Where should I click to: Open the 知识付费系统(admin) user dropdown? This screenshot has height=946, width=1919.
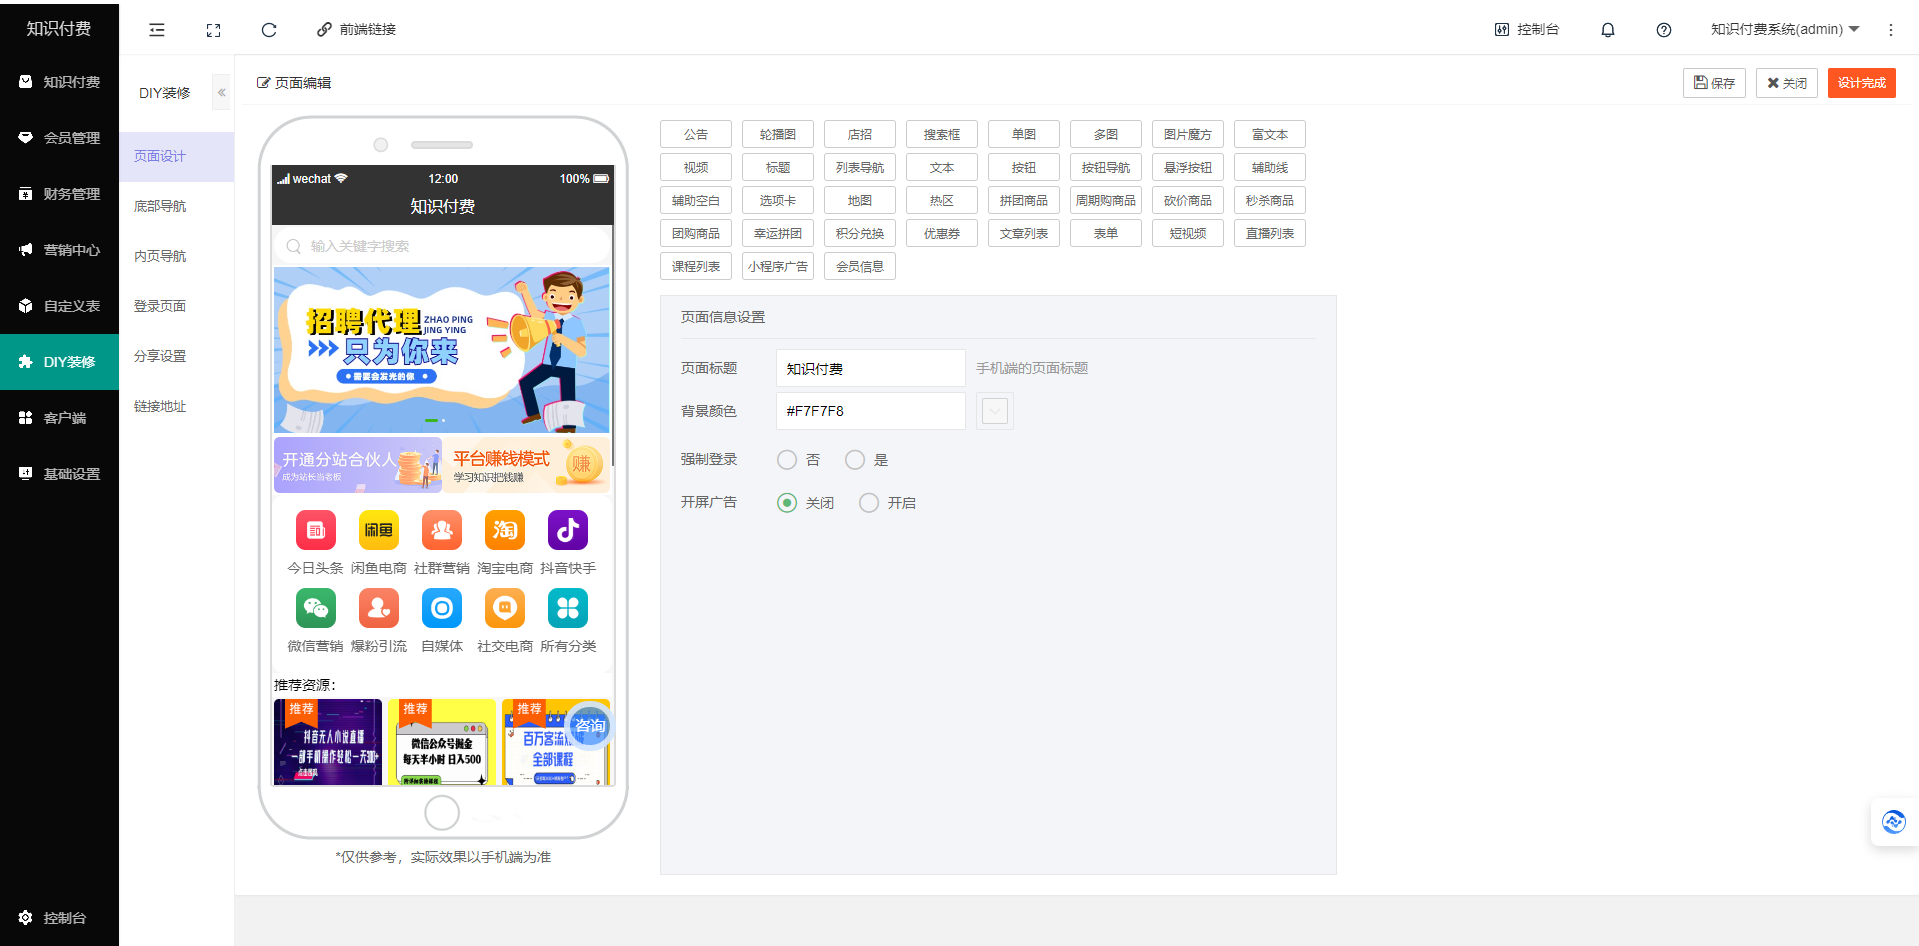(1785, 29)
